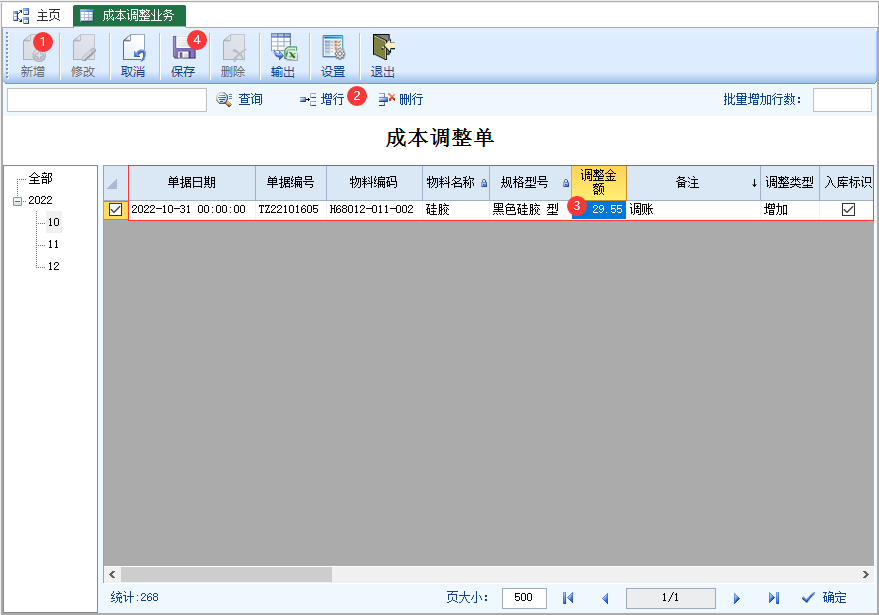The height and width of the screenshot is (615, 879).
Task: Go to the last page
Action: [774, 598]
